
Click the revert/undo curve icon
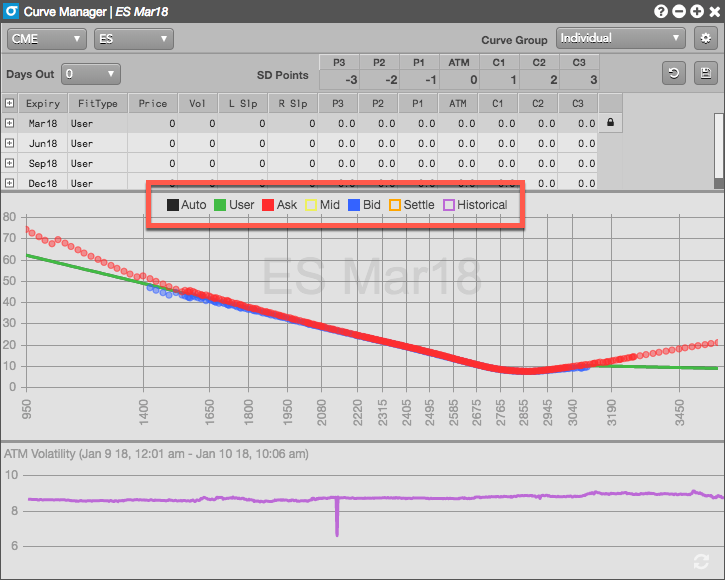pos(674,74)
